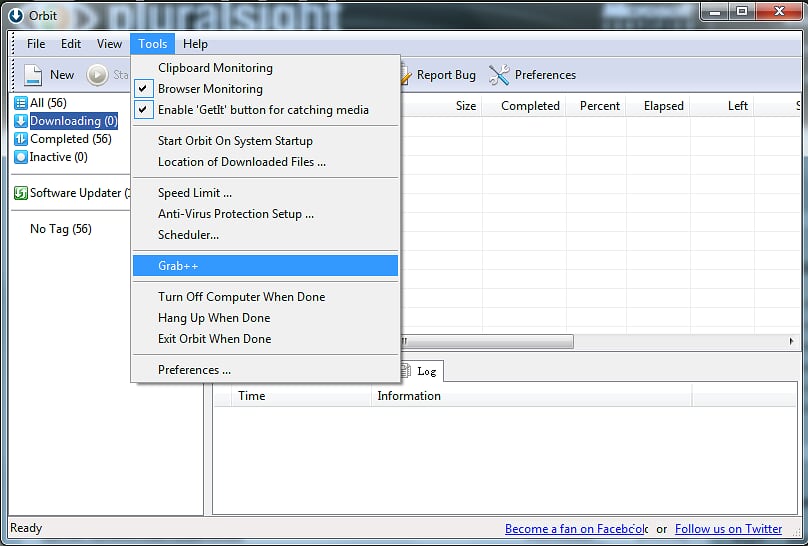This screenshot has height=546, width=808.
Task: Maximize the Orbit window
Action: 742,12
